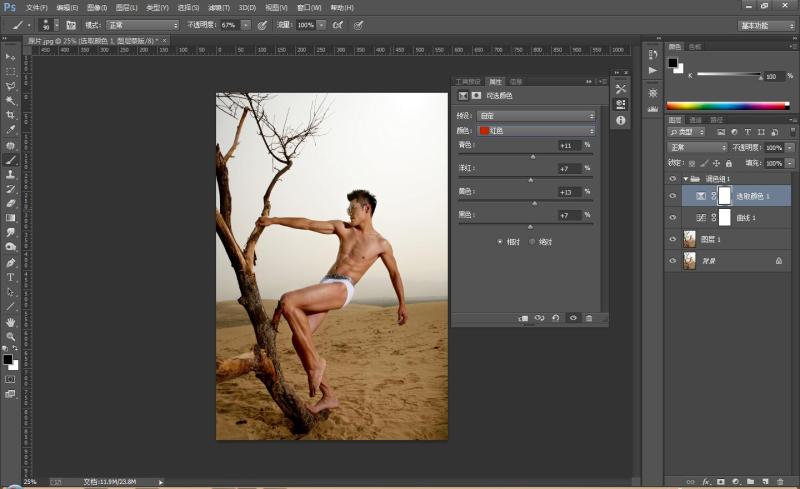The height and width of the screenshot is (489, 800).
Task: Open the Actions panel play icon in dock
Action: click(x=653, y=70)
